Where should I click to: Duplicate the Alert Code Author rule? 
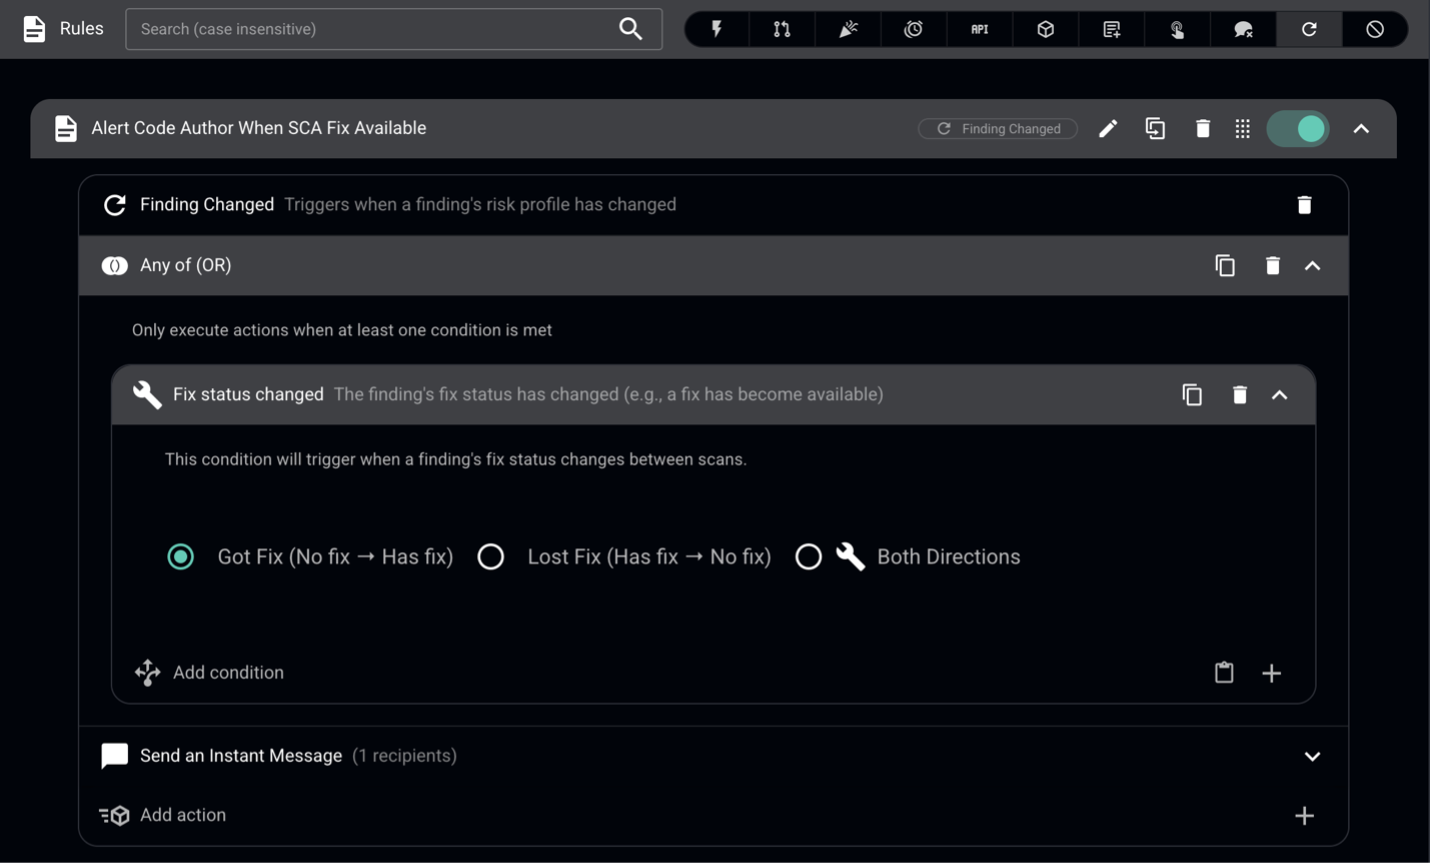point(1155,128)
